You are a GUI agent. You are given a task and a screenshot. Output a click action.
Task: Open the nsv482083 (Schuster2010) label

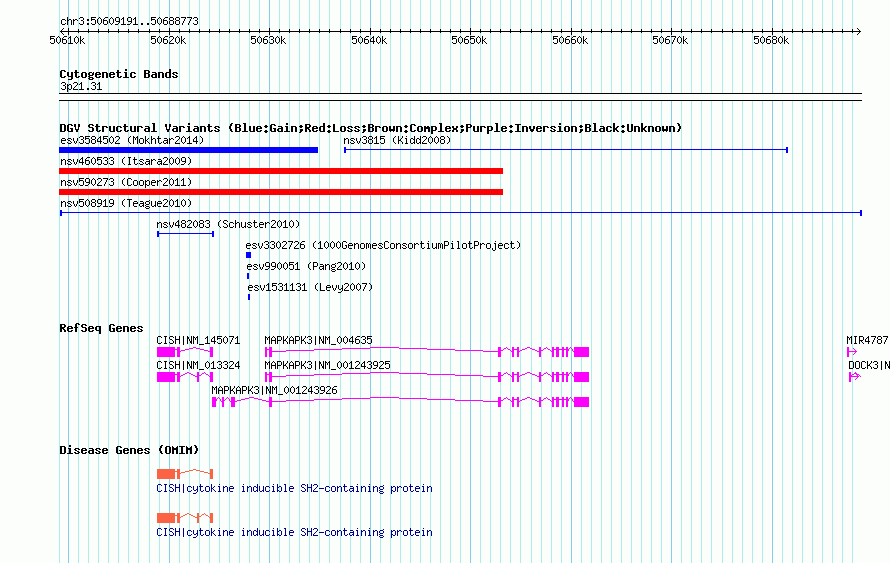coord(228,224)
